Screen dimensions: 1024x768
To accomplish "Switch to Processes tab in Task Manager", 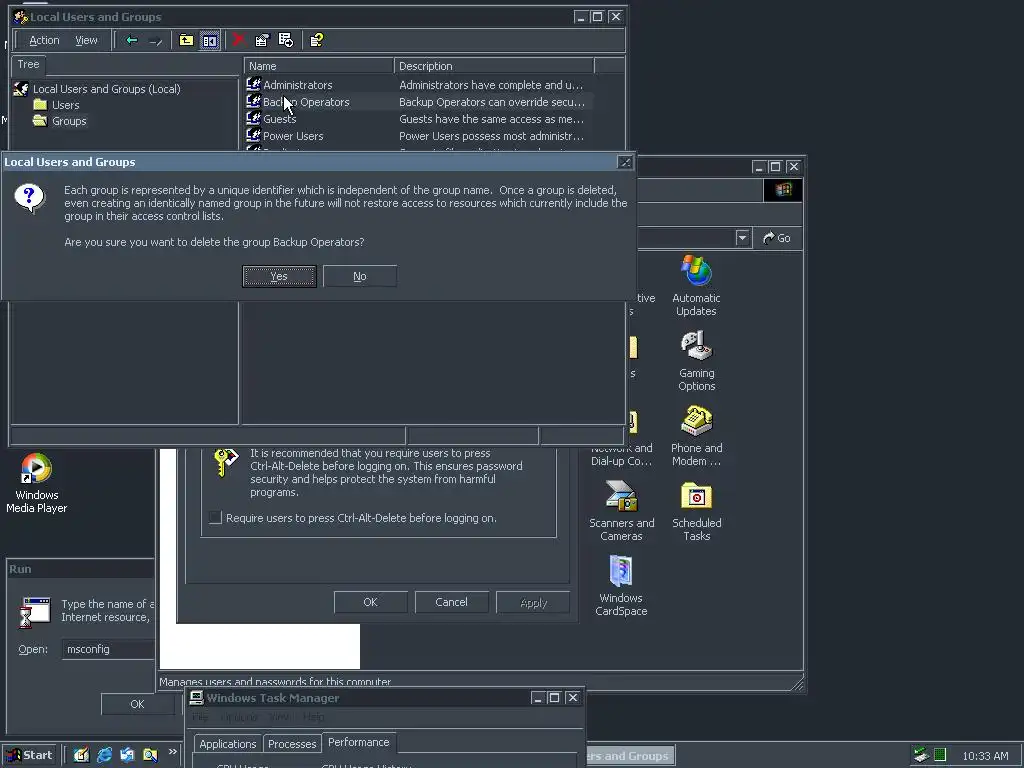I will tap(292, 744).
